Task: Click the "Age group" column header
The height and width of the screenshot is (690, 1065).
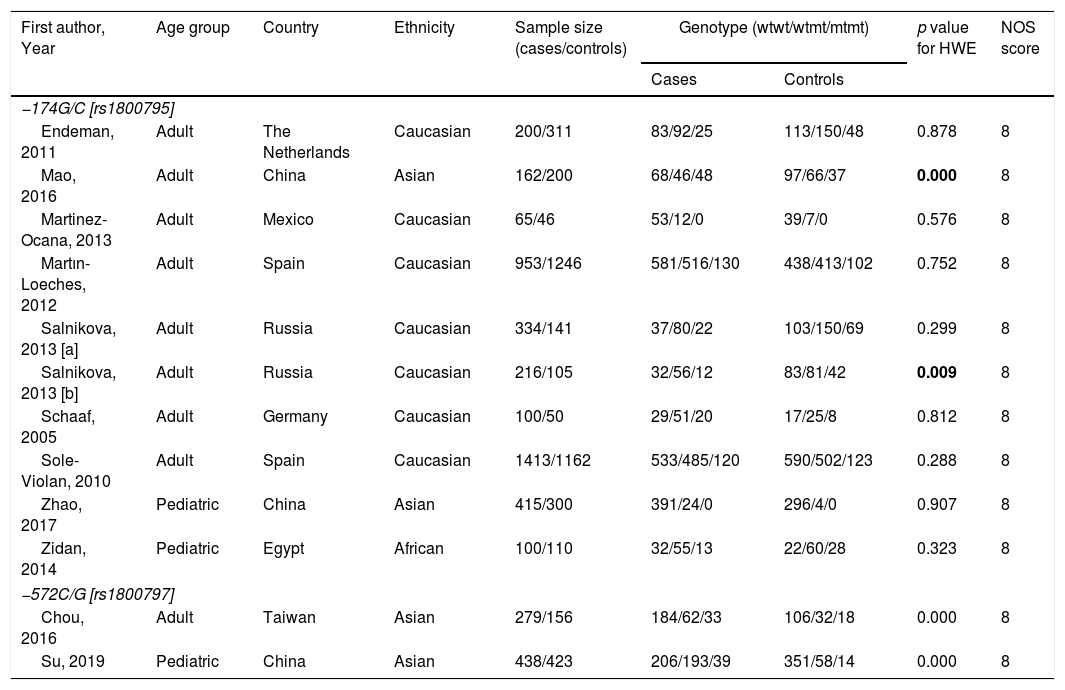Action: (x=193, y=28)
